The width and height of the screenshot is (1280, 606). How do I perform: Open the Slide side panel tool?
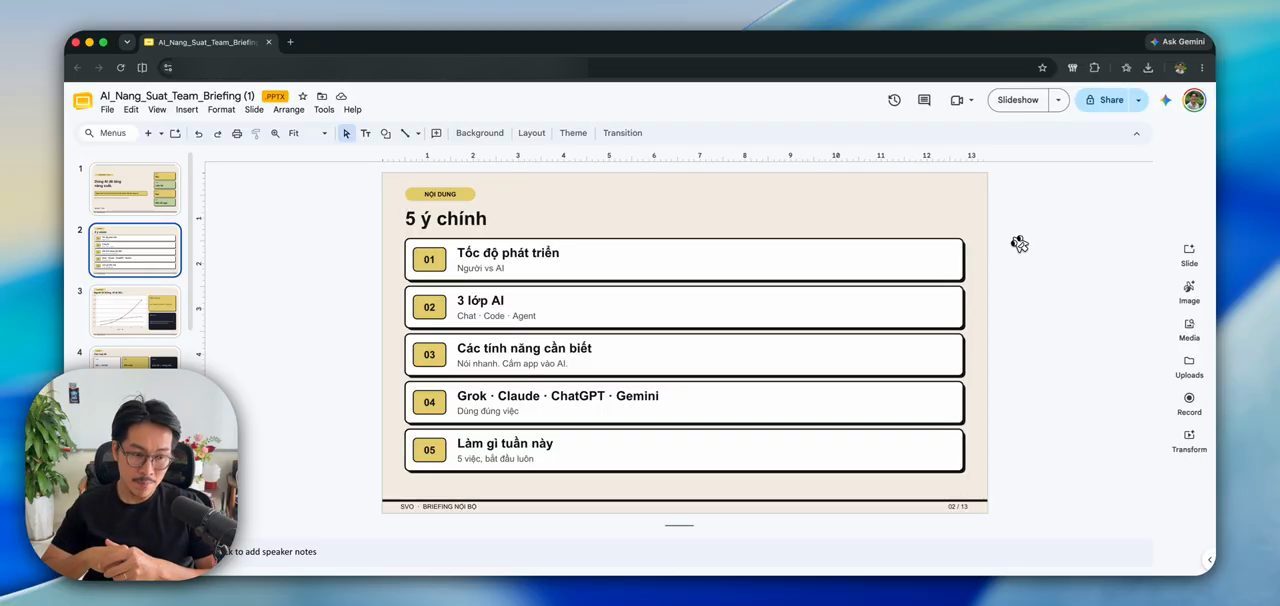coord(1189,255)
